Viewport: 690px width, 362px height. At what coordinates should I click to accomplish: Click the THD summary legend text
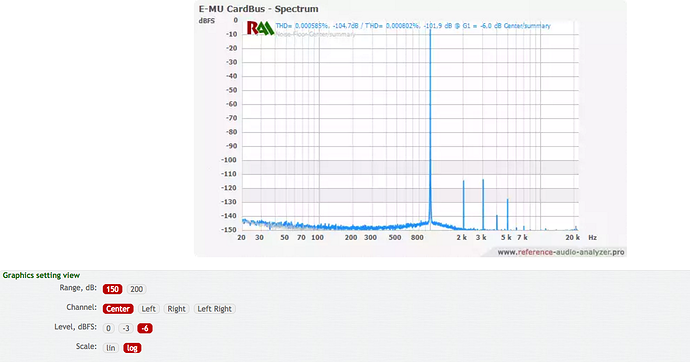(413, 26)
